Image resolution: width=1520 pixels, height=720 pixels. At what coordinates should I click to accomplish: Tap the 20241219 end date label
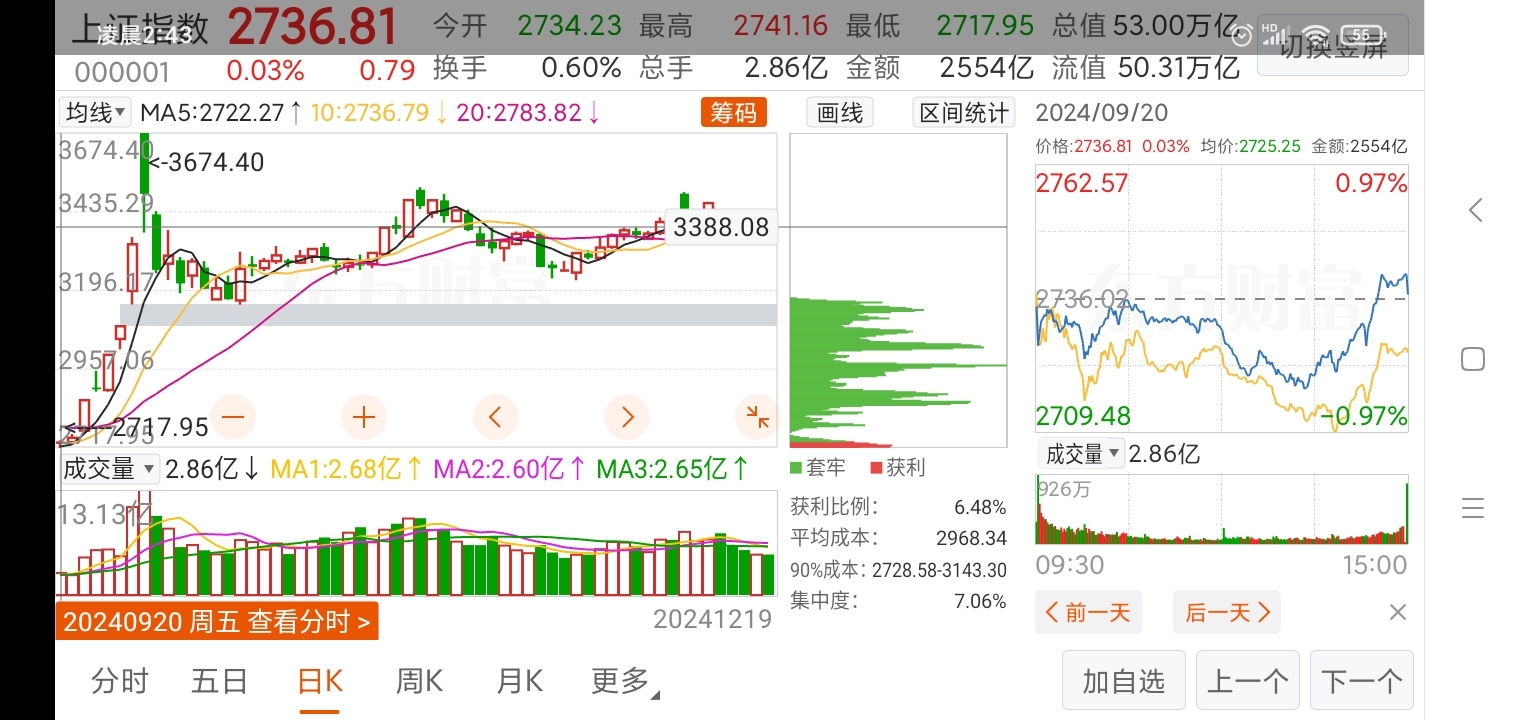713,620
